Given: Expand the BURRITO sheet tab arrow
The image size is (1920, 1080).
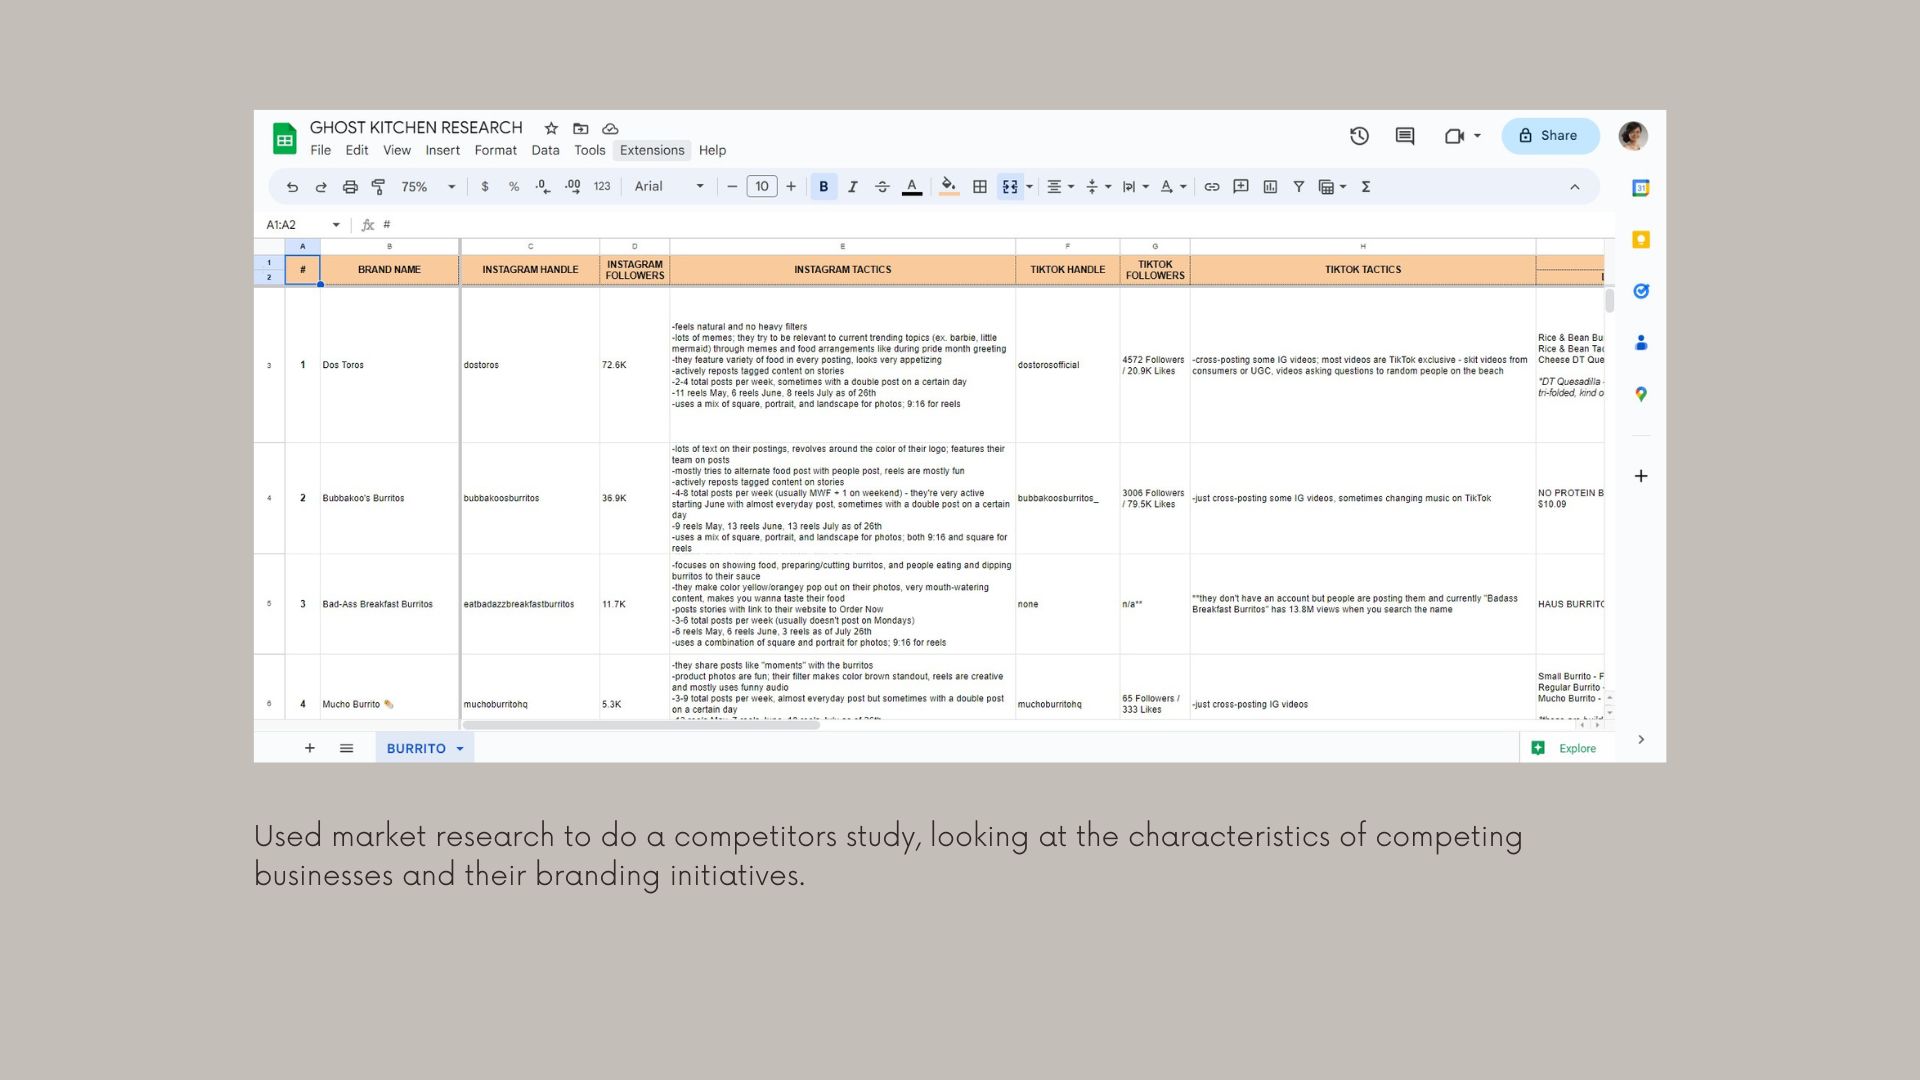Looking at the screenshot, I should pos(460,749).
